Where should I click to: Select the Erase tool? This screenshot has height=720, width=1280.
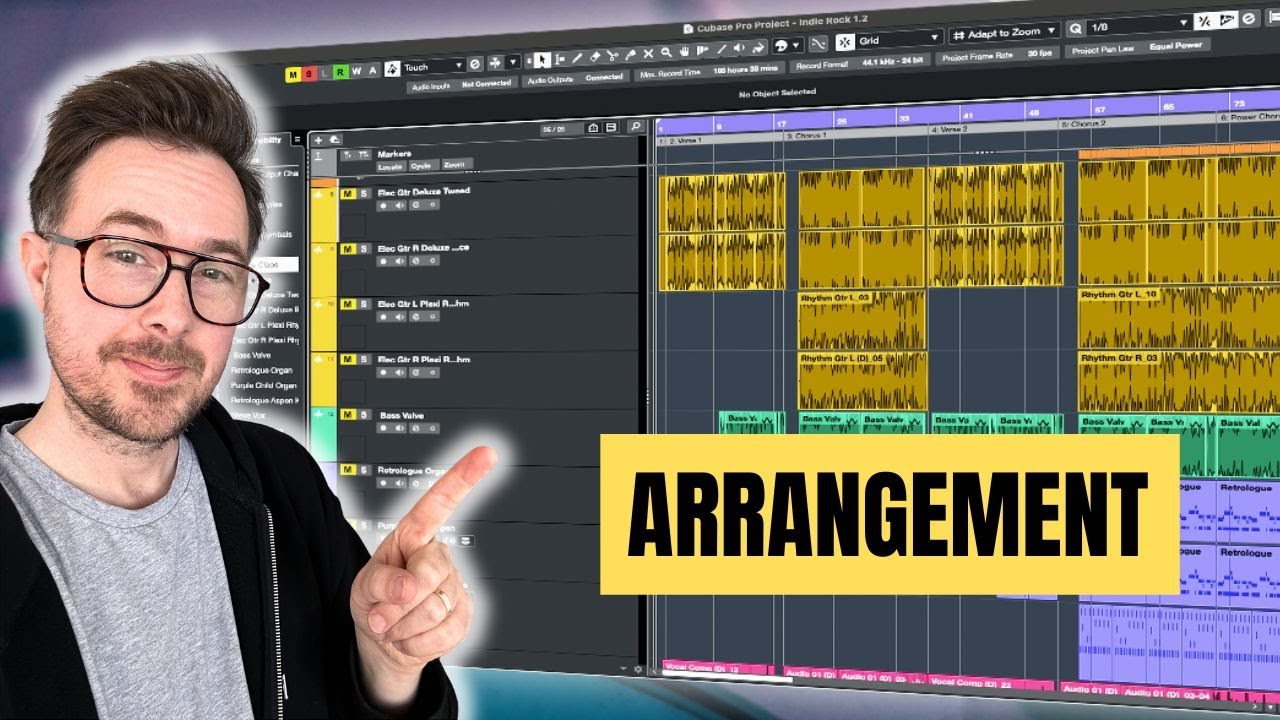[596, 56]
